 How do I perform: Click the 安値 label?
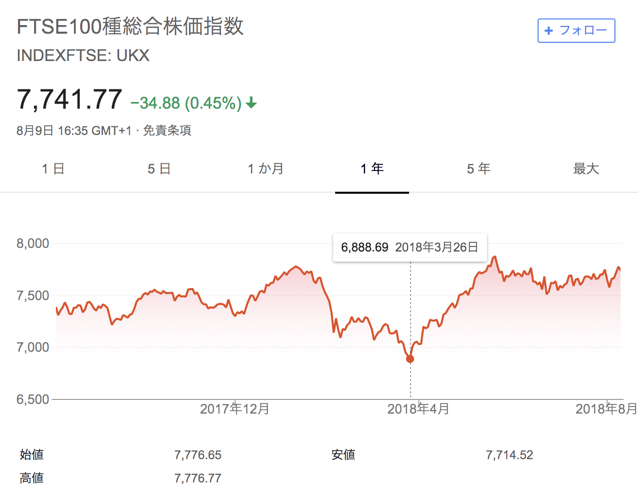coord(343,455)
